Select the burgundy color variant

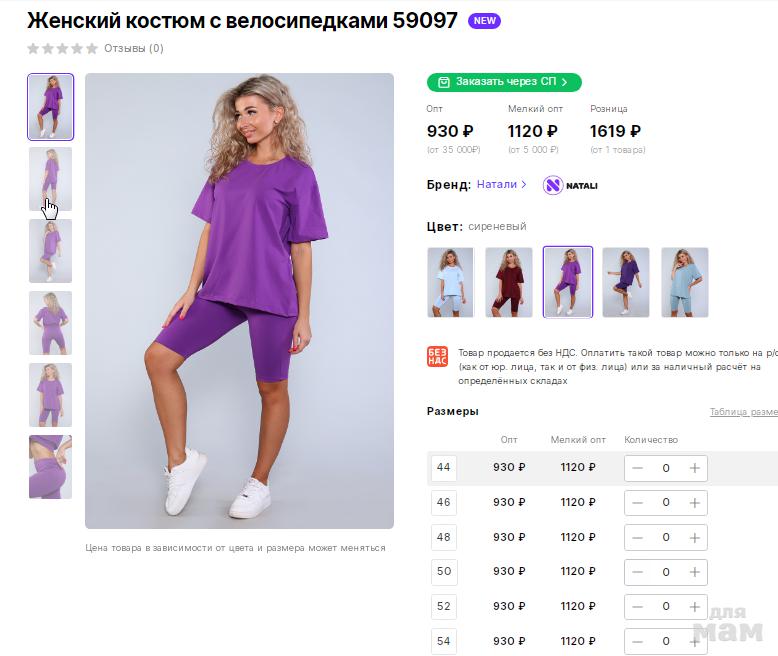coord(509,282)
